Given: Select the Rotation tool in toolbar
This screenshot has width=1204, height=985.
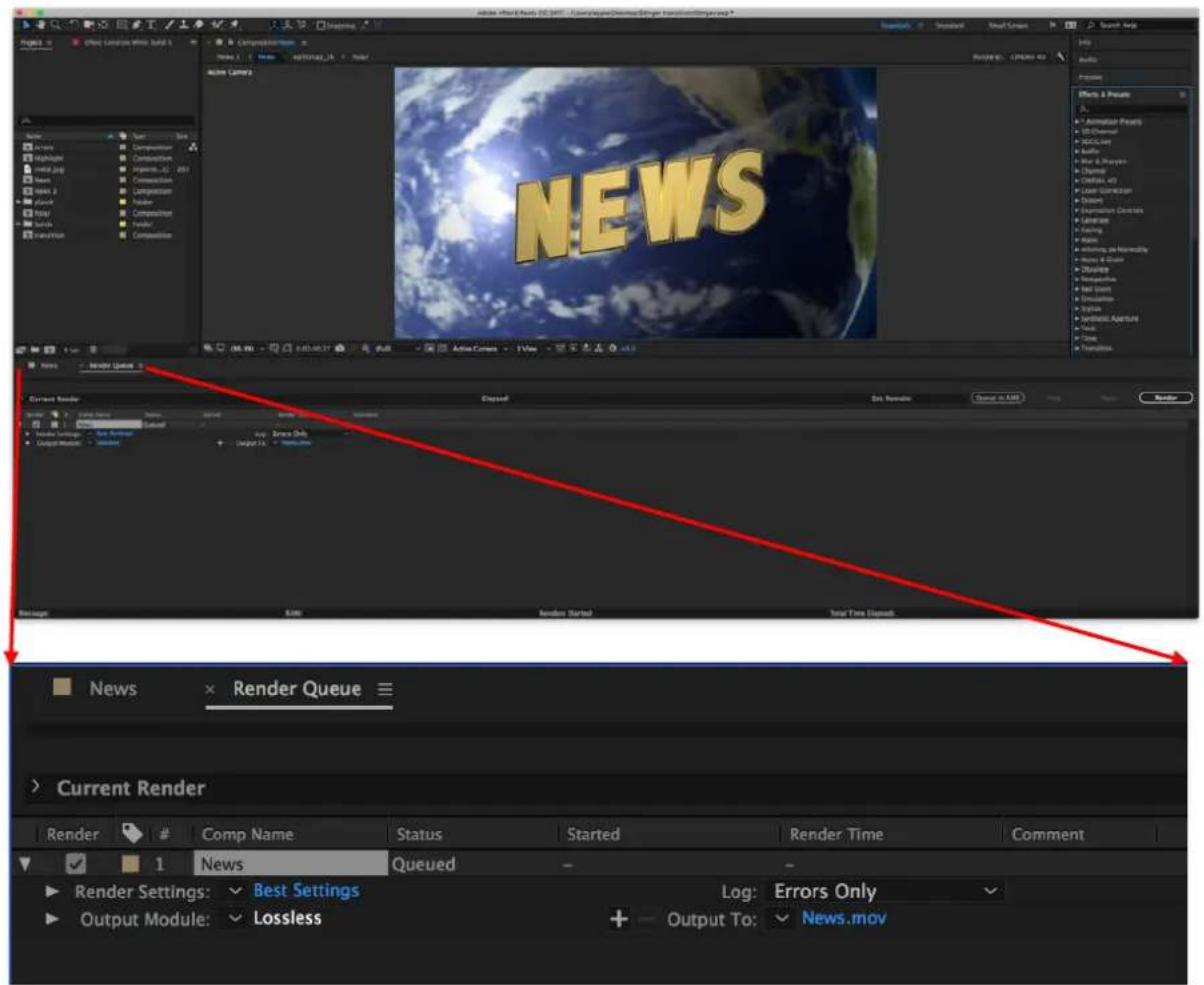Looking at the screenshot, I should pyautogui.click(x=74, y=25).
